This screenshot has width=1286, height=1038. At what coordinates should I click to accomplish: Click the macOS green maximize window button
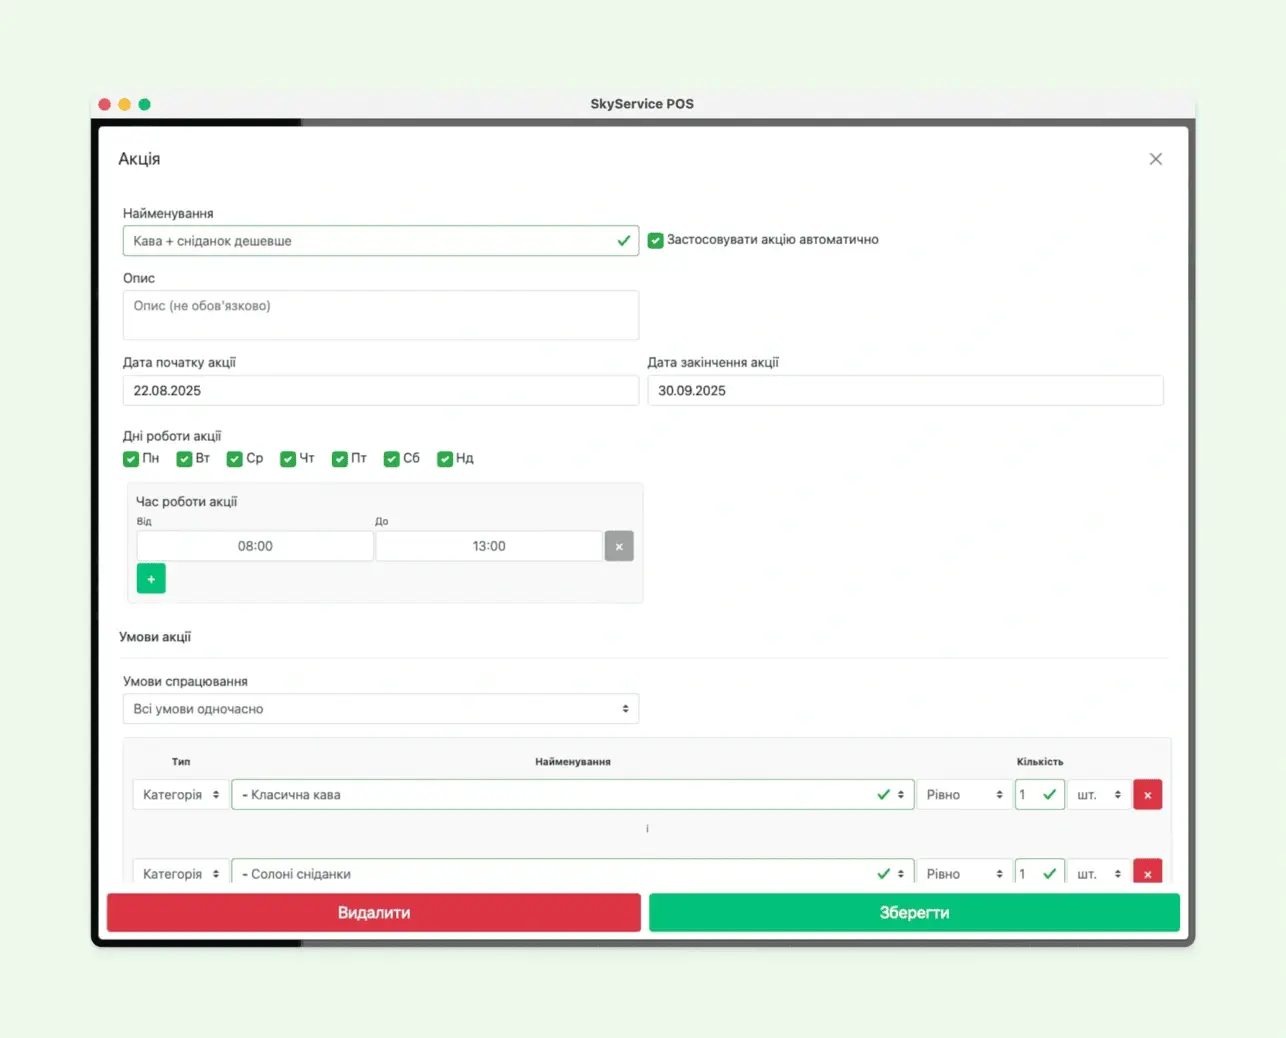145,104
